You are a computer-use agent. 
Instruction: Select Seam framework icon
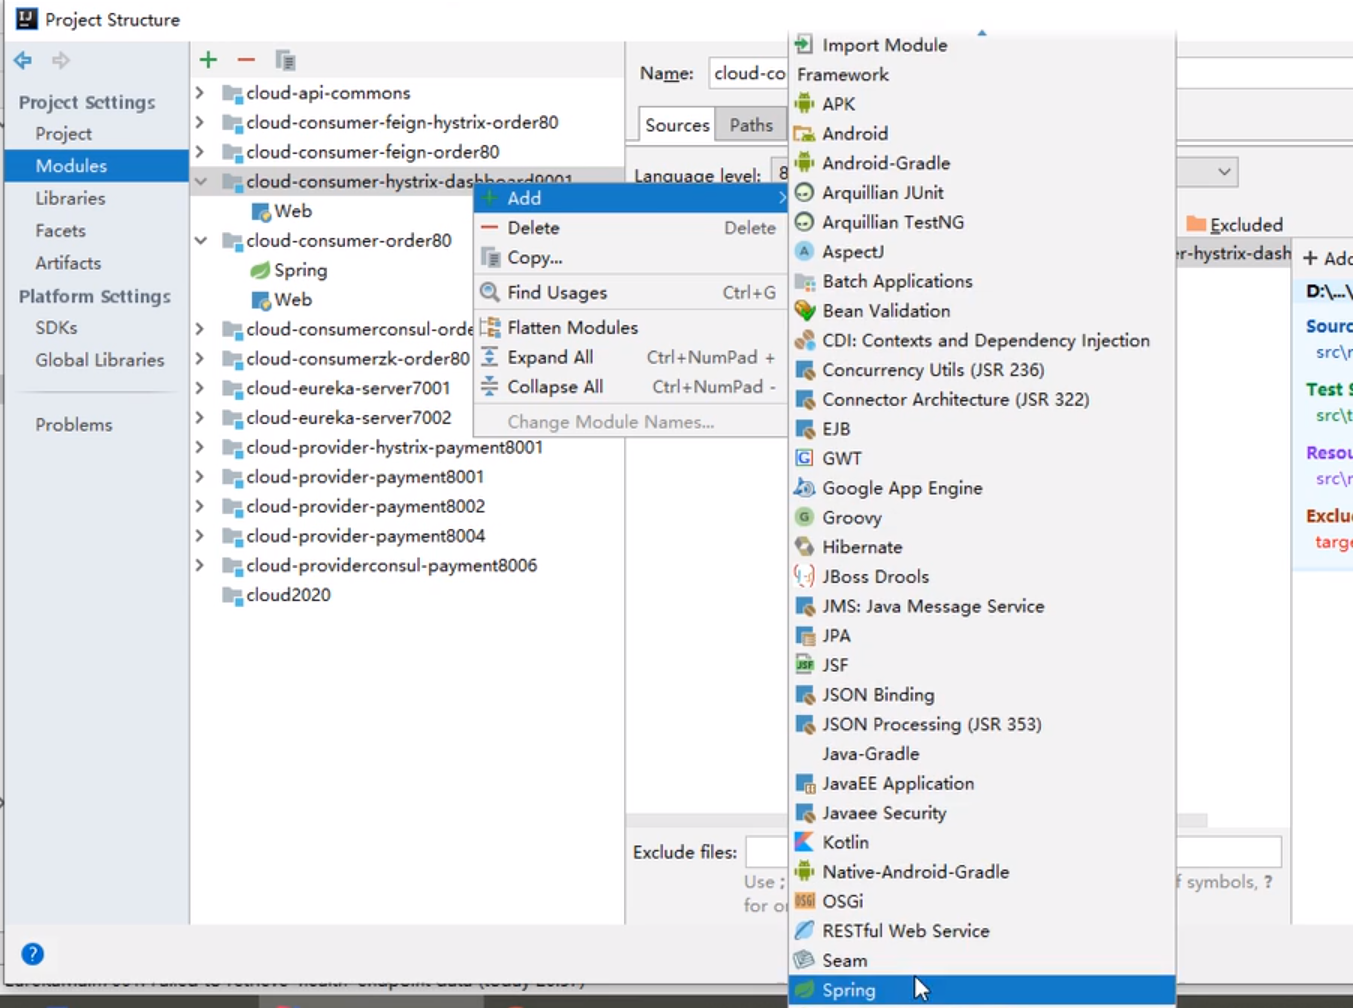coord(804,960)
